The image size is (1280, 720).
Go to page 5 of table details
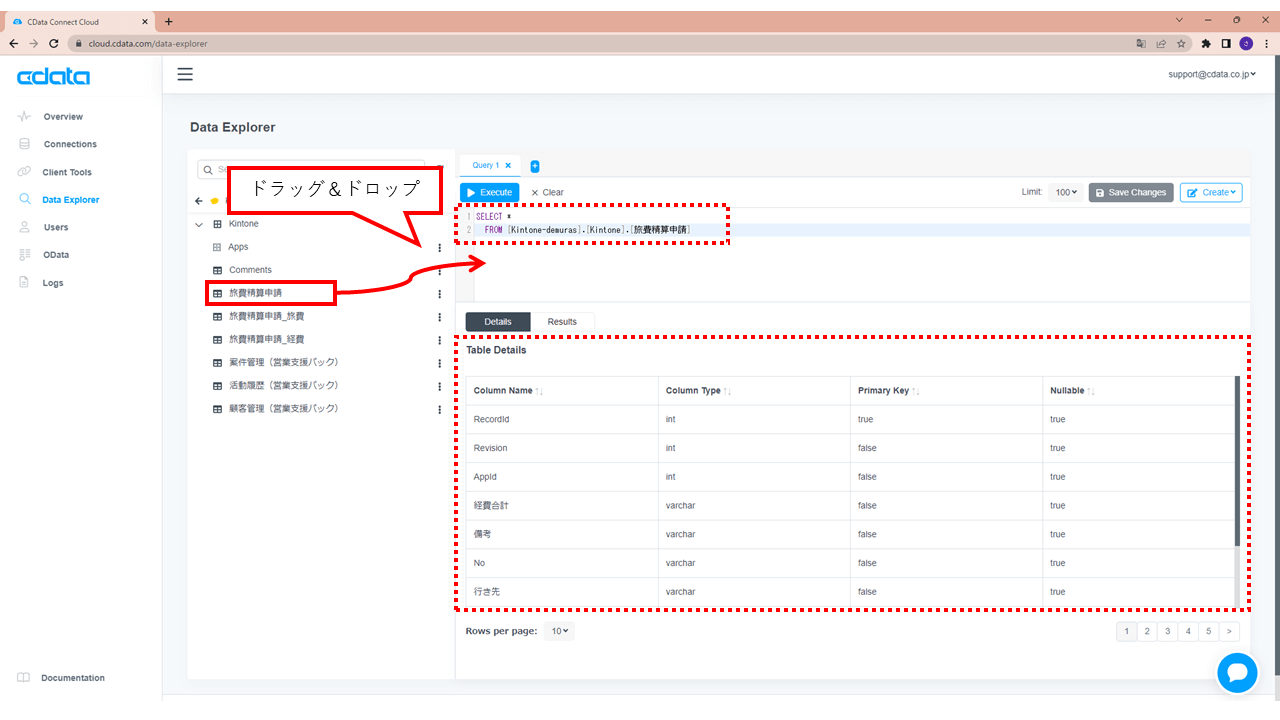[x=1209, y=631]
